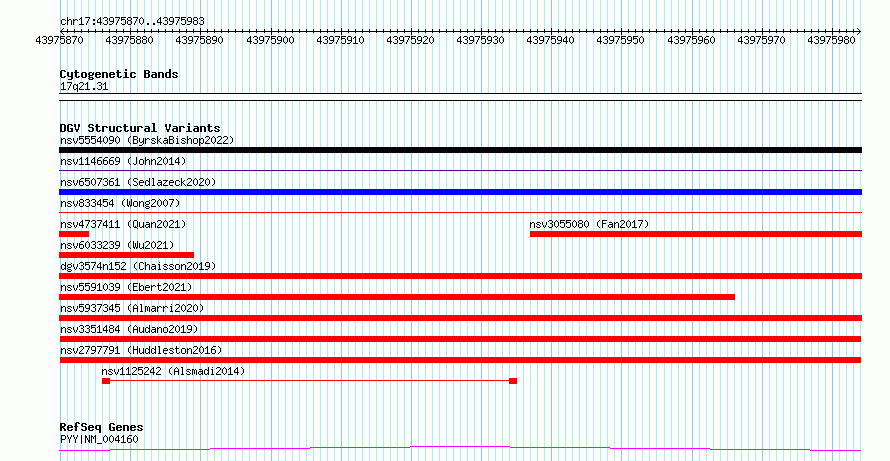Select the short red nsv4737411 bar
Screen dimensions: 890x461
pos(74,234)
